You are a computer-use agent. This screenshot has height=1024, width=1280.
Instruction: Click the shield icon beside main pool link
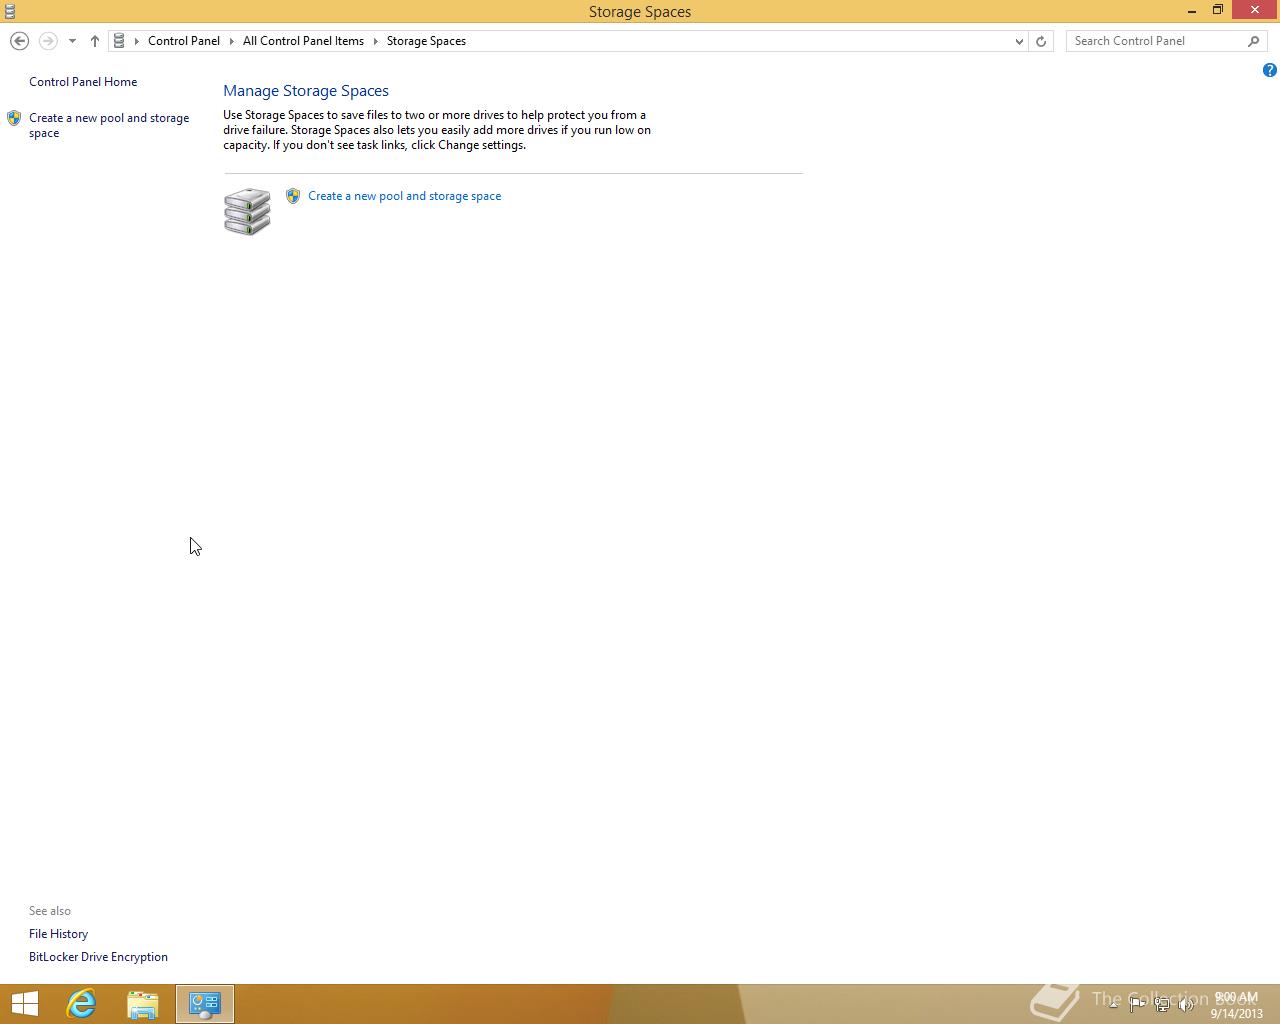tap(293, 196)
